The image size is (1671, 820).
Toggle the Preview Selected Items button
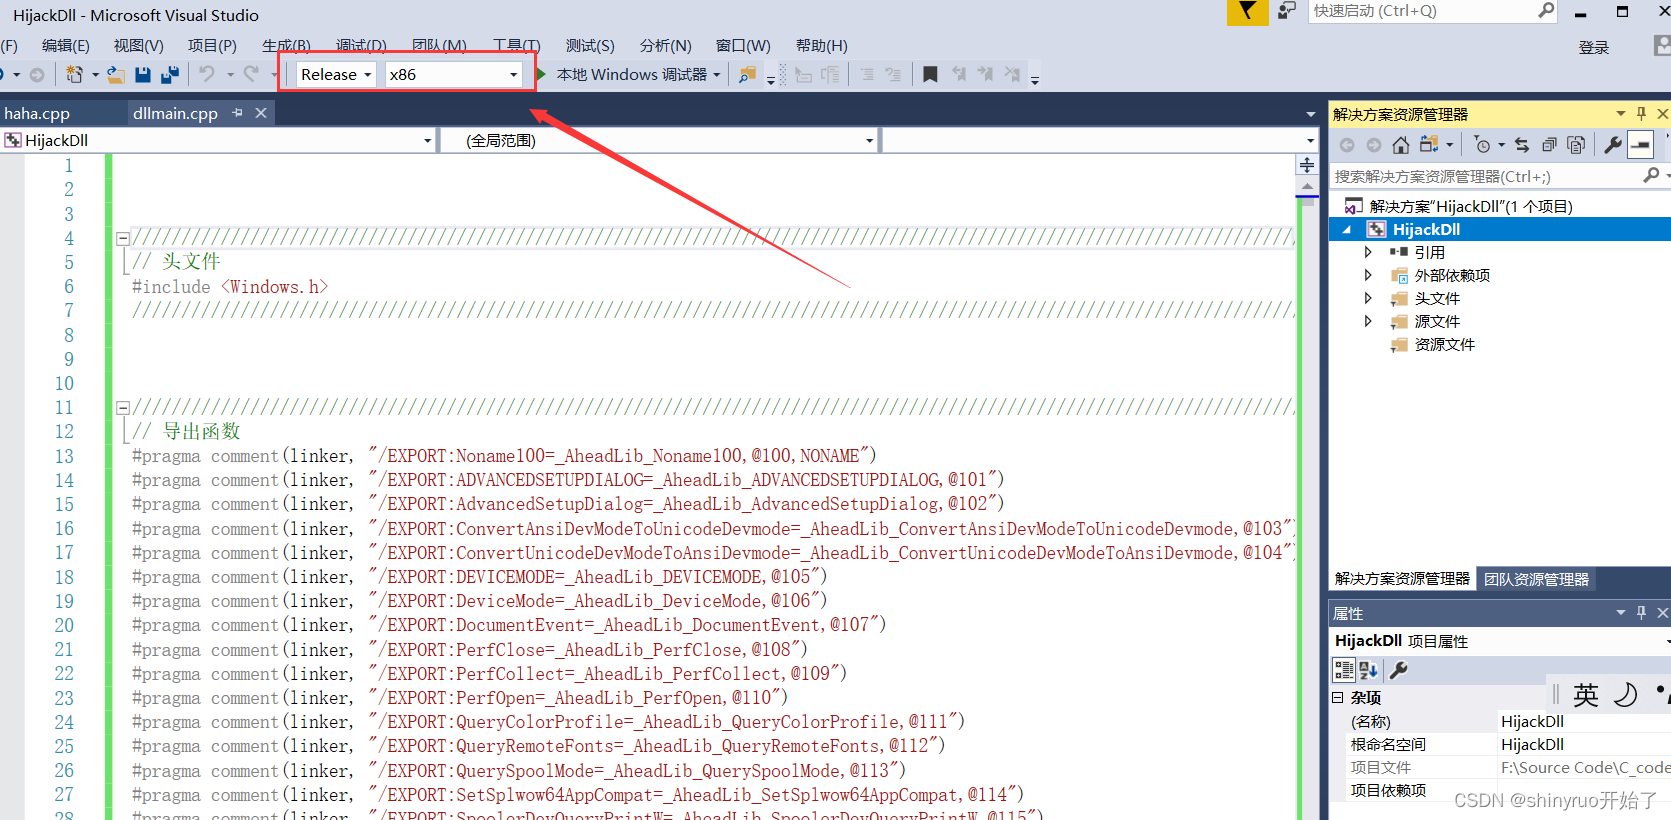[1641, 145]
